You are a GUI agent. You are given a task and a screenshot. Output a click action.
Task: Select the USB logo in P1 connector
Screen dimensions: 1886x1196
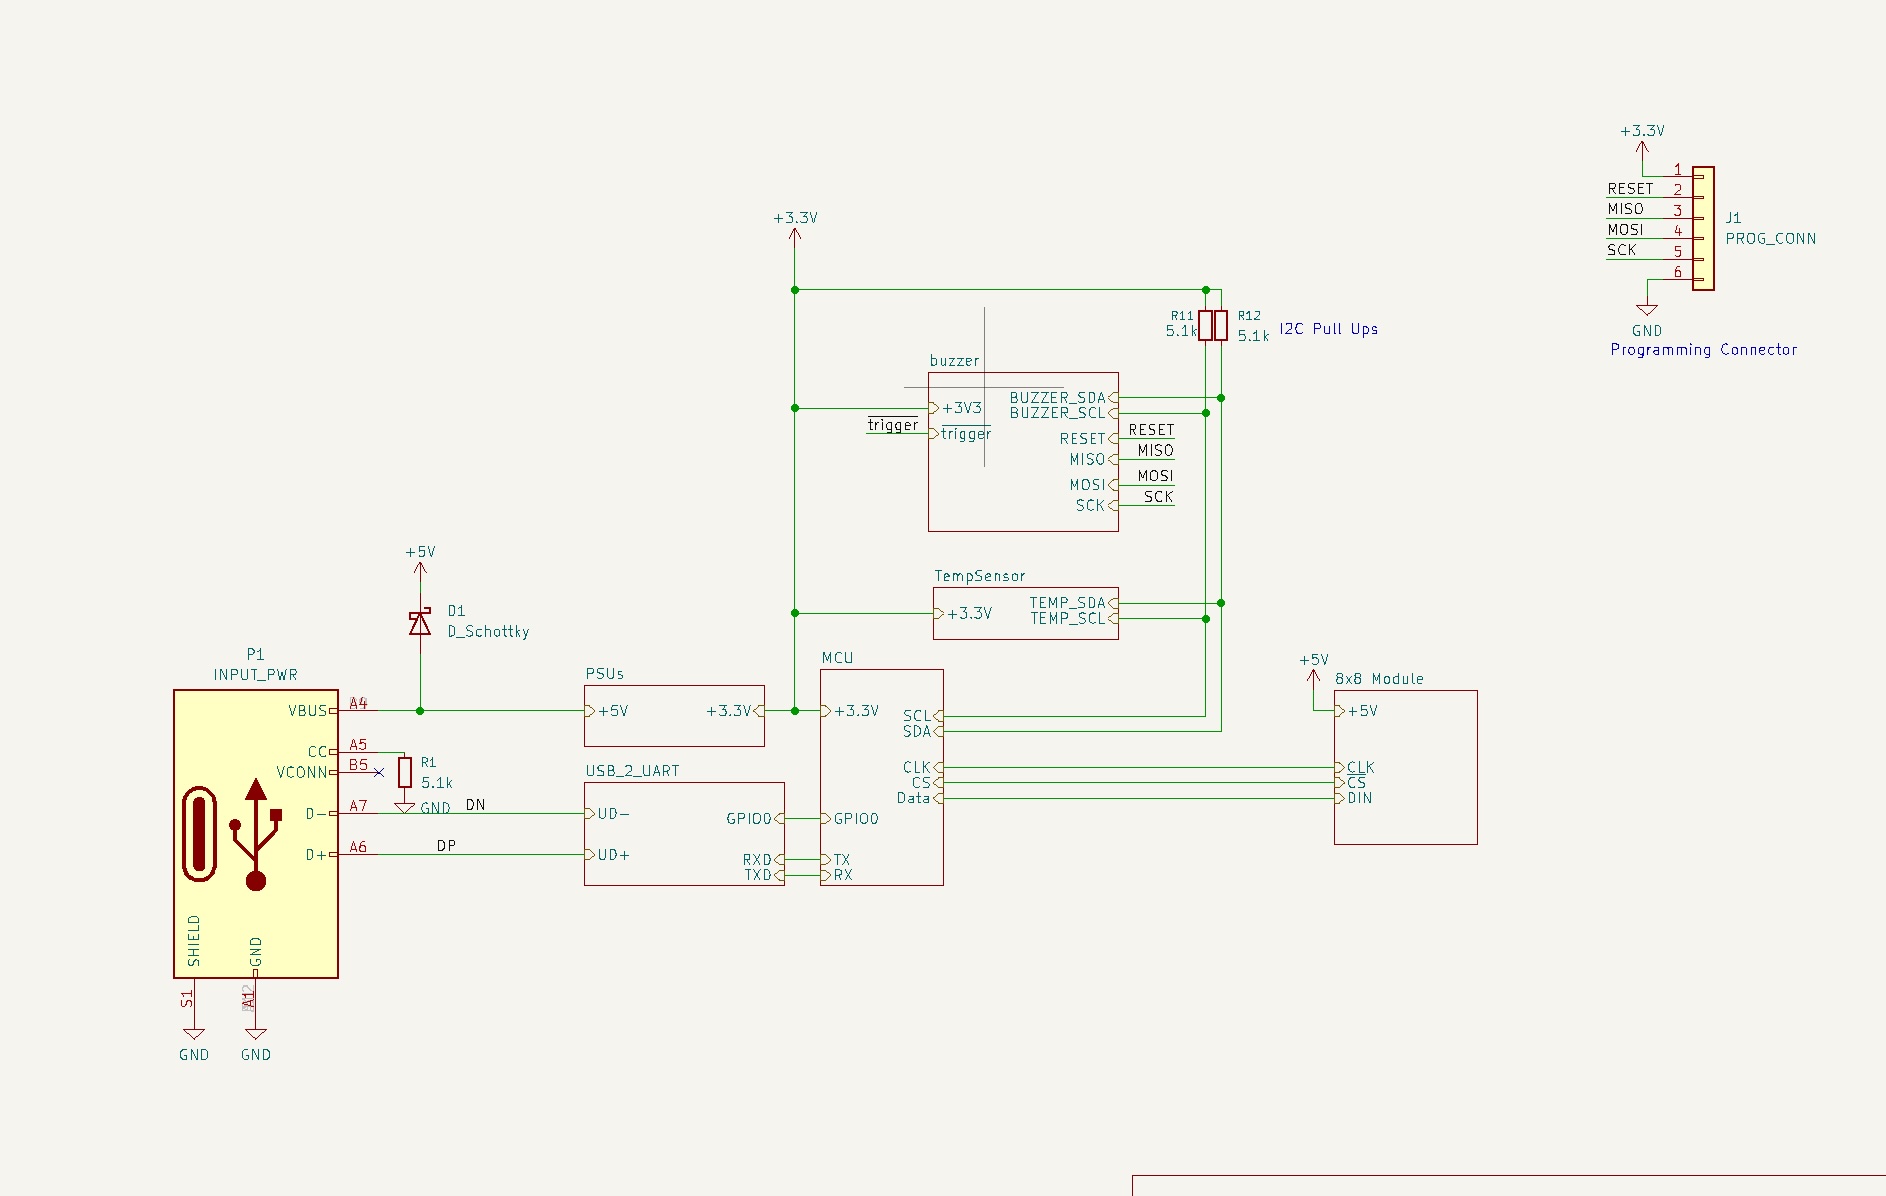tap(256, 835)
